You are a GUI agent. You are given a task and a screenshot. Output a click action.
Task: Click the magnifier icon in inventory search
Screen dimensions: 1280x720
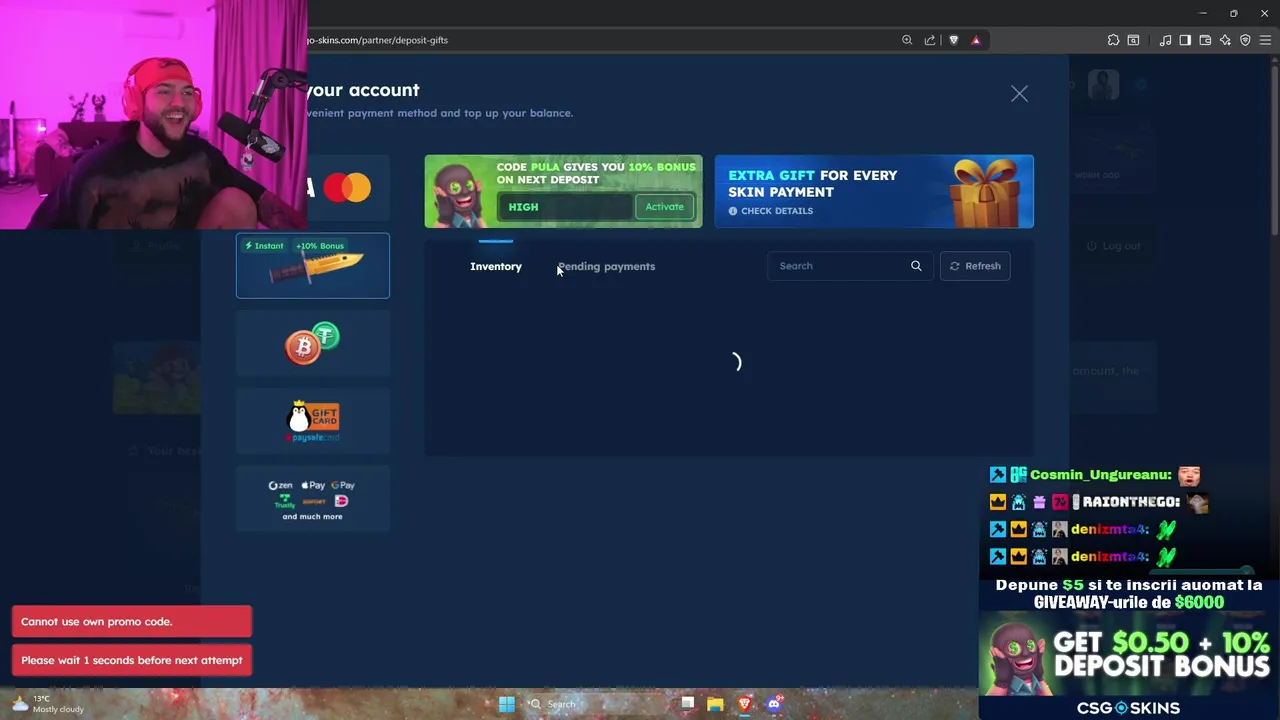[916, 266]
